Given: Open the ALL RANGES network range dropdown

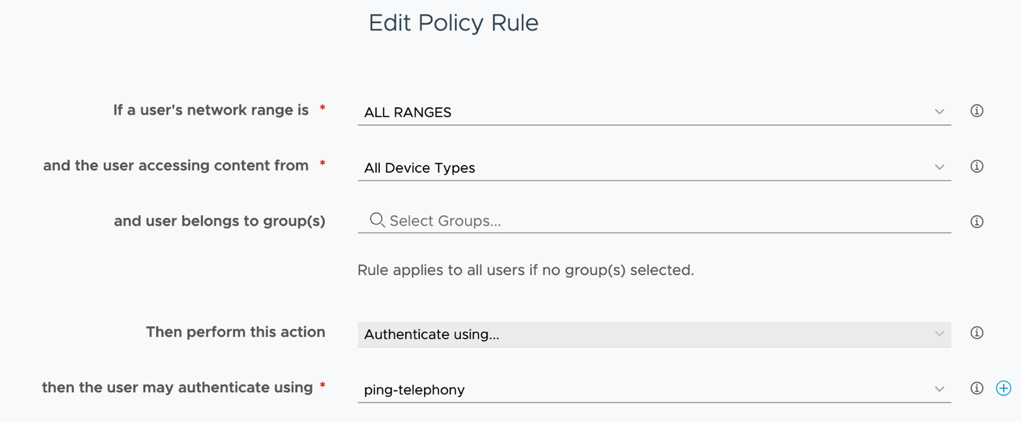Looking at the screenshot, I should (654, 112).
